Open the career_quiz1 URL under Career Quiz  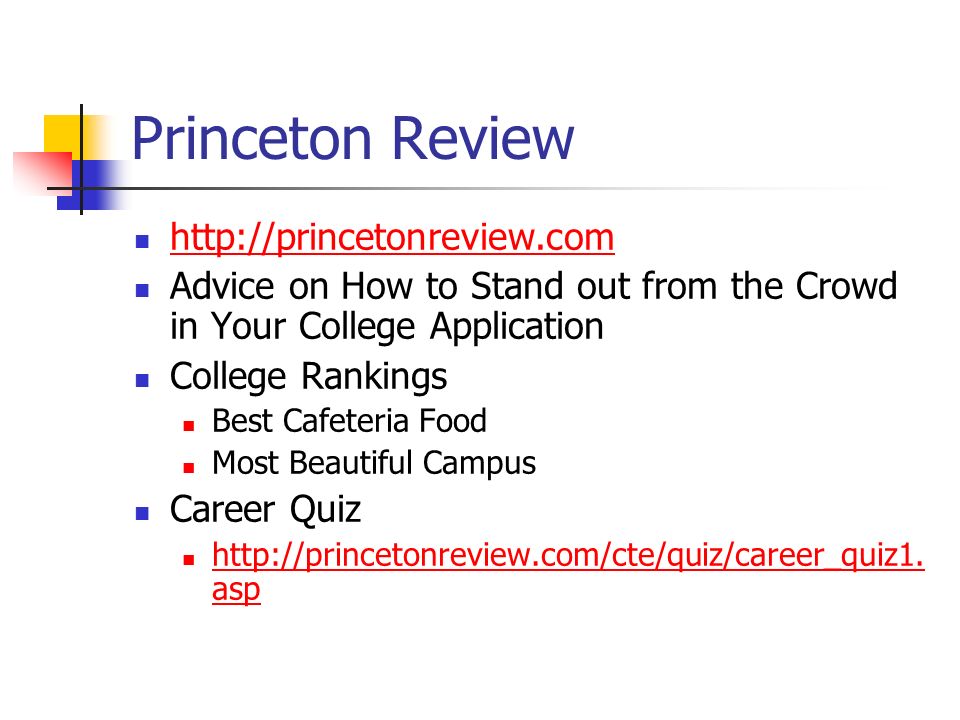568,572
